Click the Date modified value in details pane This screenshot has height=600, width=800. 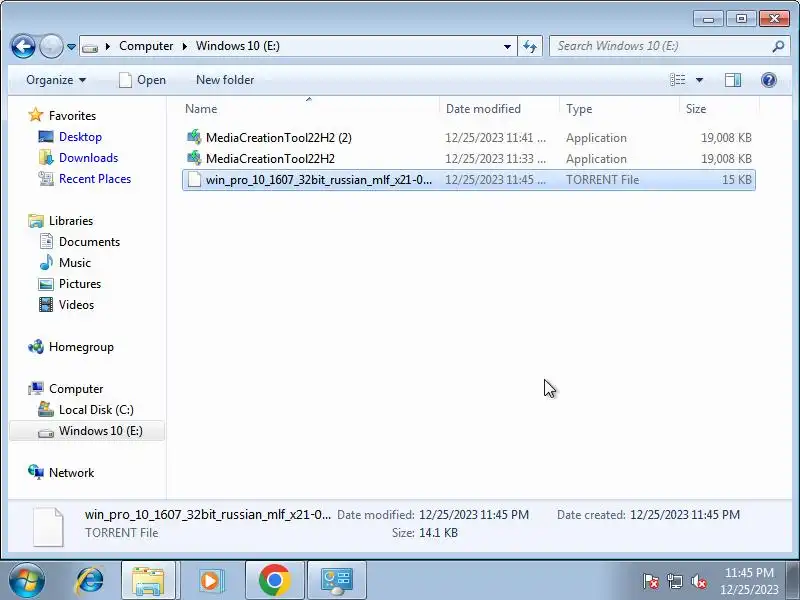click(x=474, y=514)
